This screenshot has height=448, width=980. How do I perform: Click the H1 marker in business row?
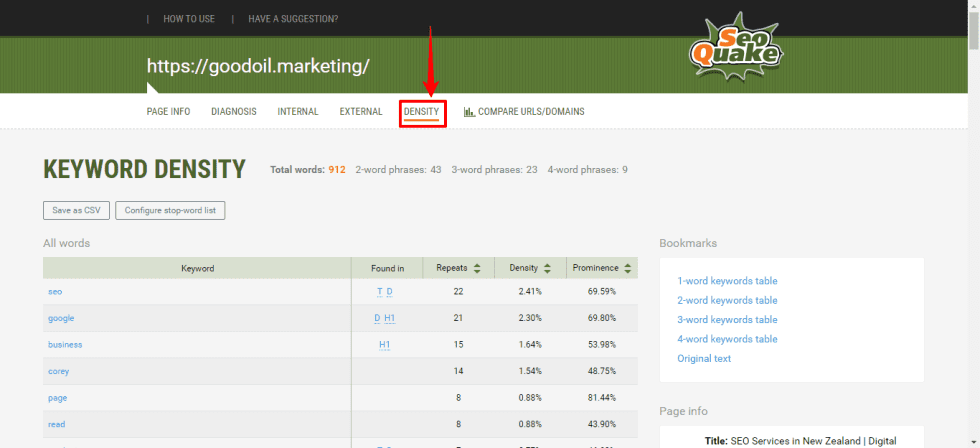[385, 344]
